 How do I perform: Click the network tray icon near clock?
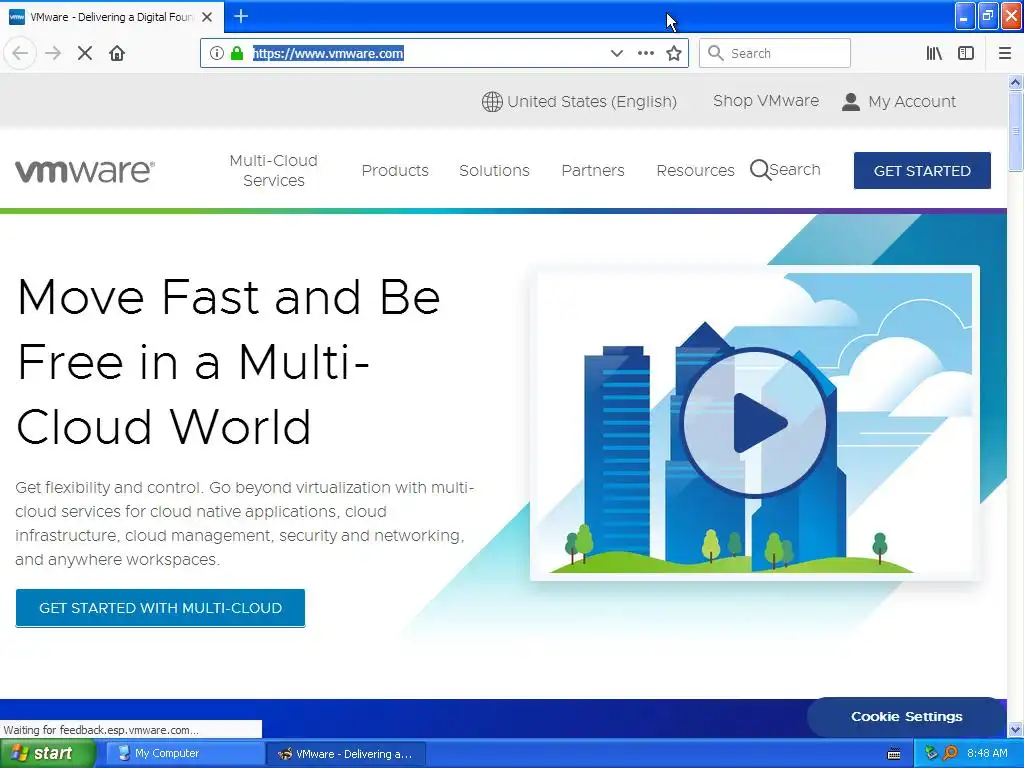pyautogui.click(x=931, y=753)
